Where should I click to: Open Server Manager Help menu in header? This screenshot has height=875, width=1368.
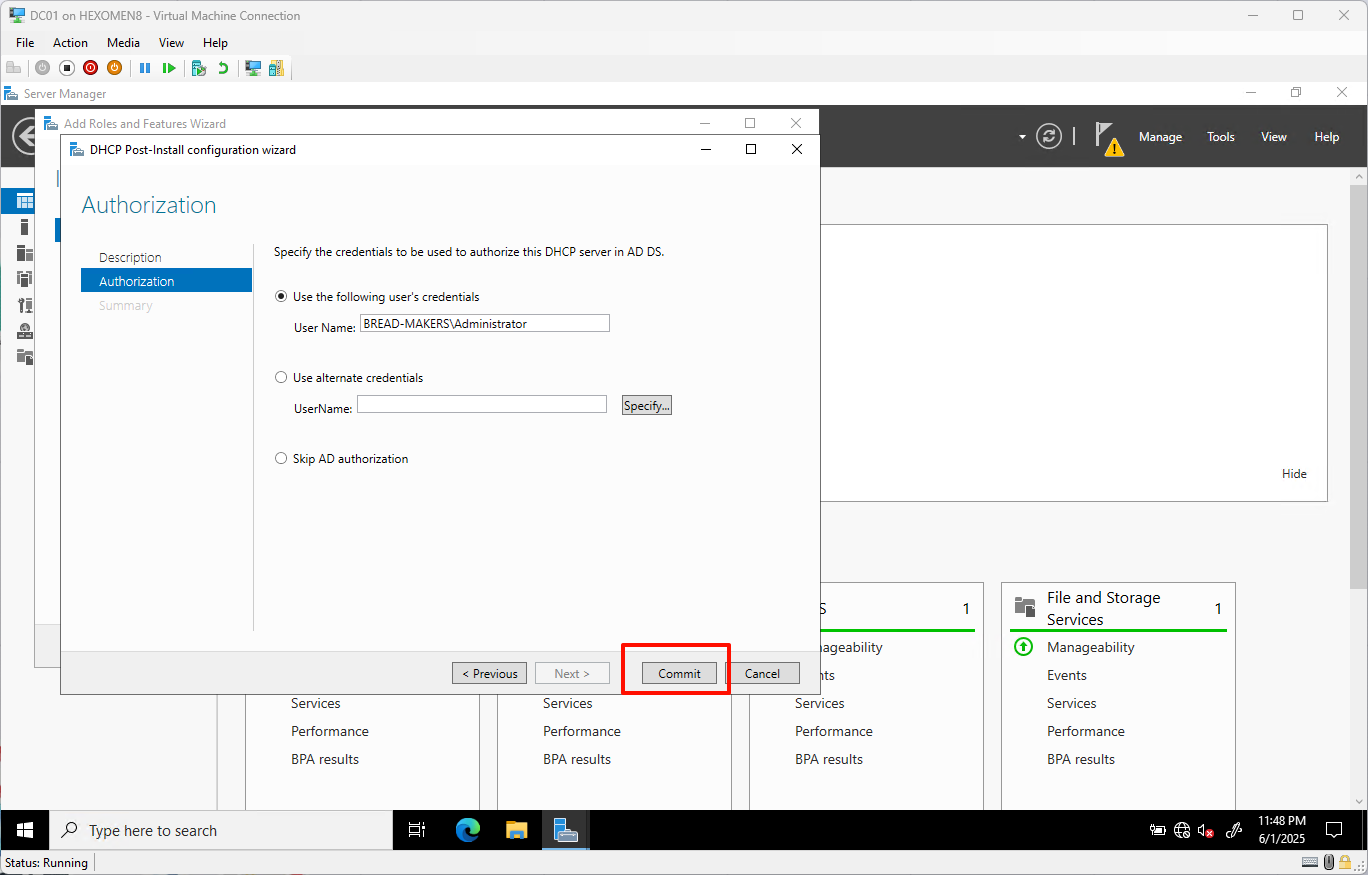click(x=1327, y=137)
